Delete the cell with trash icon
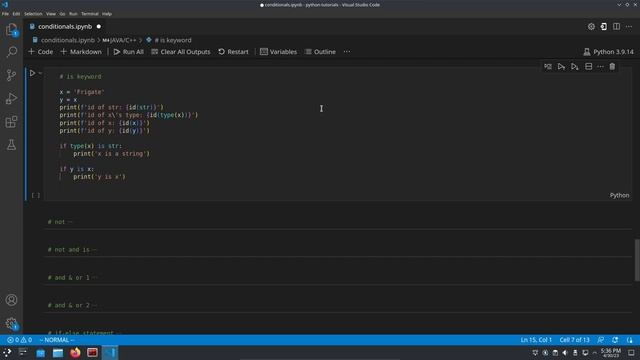Image resolution: width=640 pixels, height=360 pixels. coord(612,67)
